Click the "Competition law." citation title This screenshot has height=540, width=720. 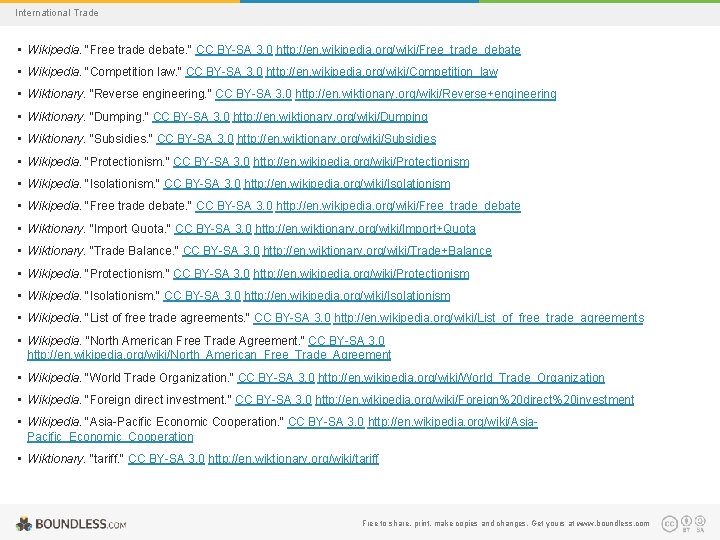[133, 72]
